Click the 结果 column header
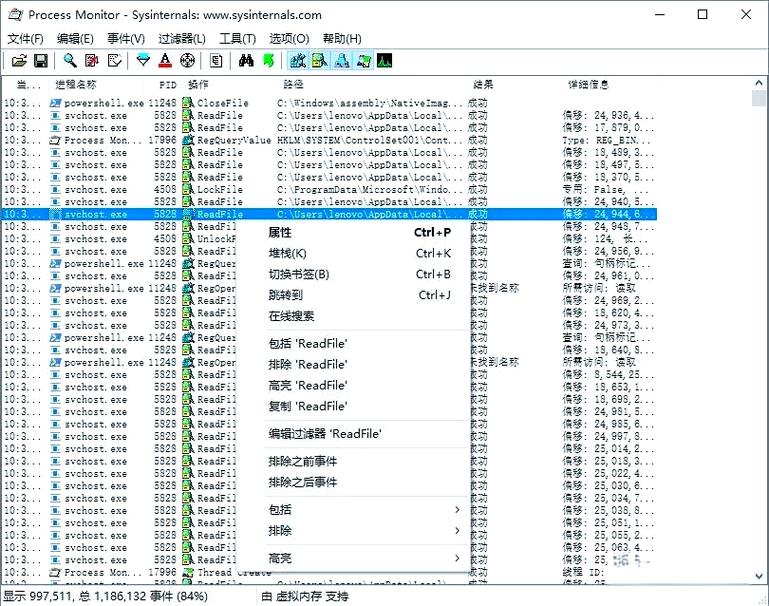The image size is (769, 606). pyautogui.click(x=483, y=84)
